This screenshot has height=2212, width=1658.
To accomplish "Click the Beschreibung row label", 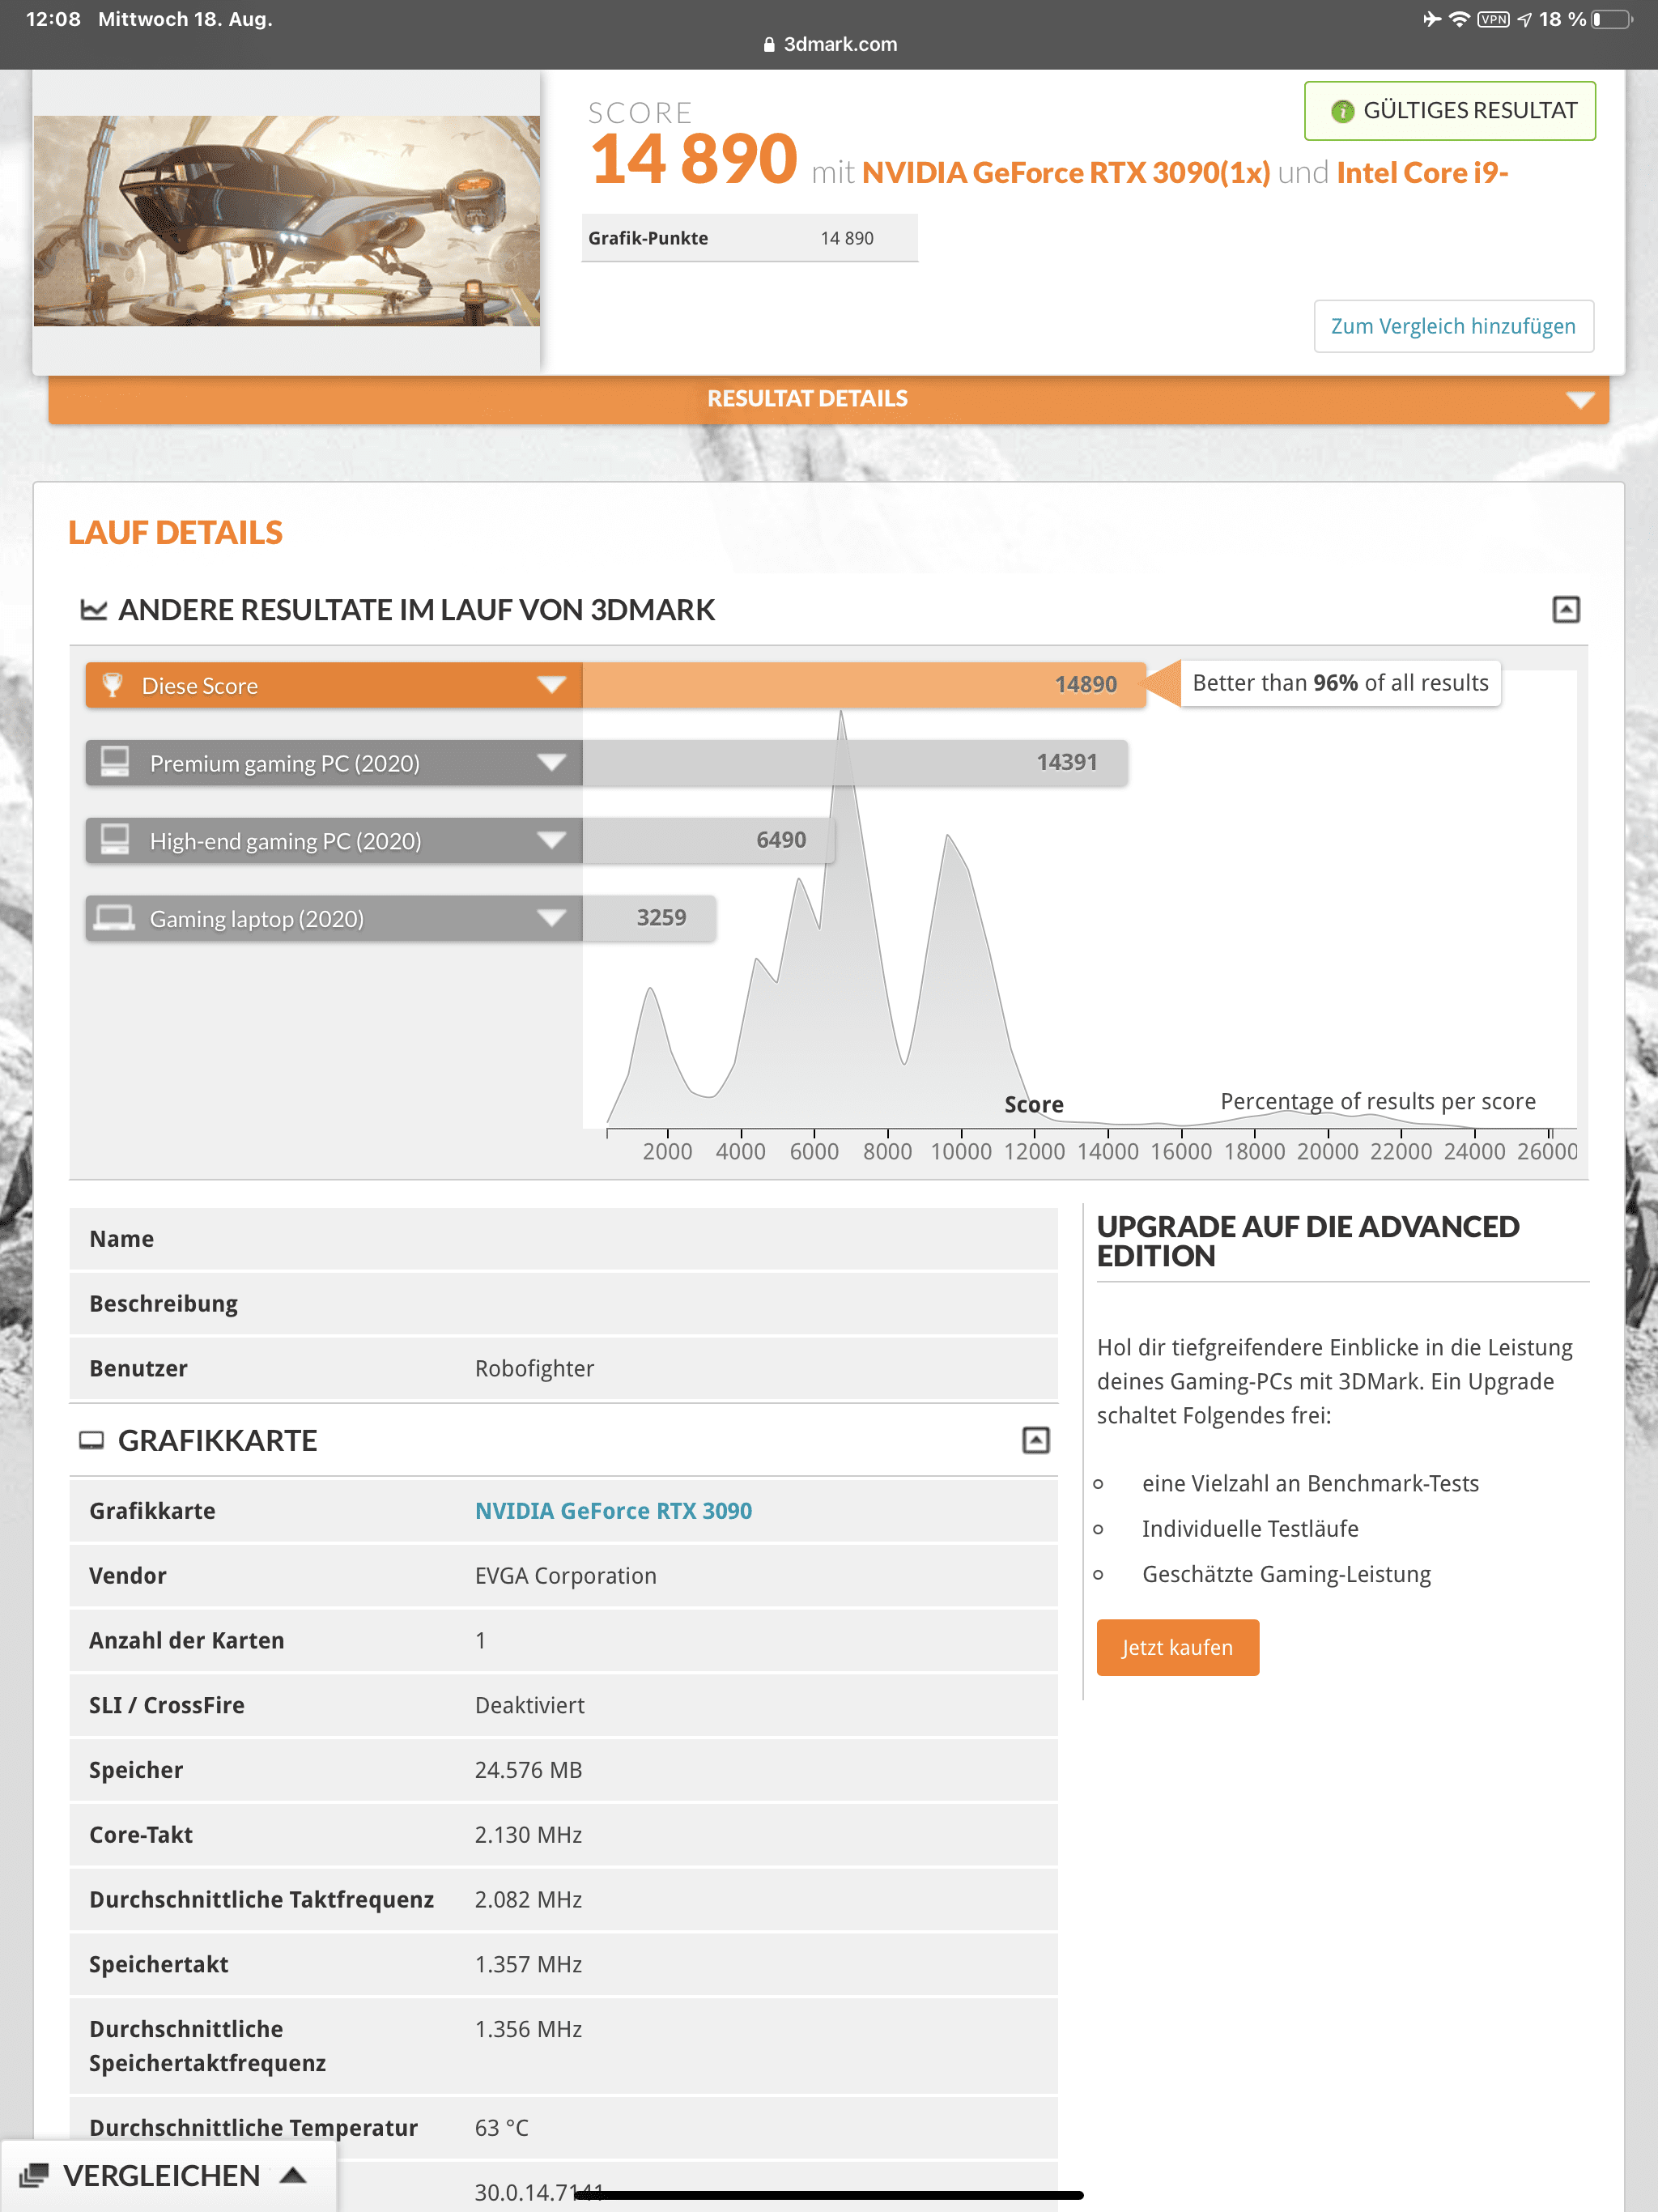I will point(163,1304).
